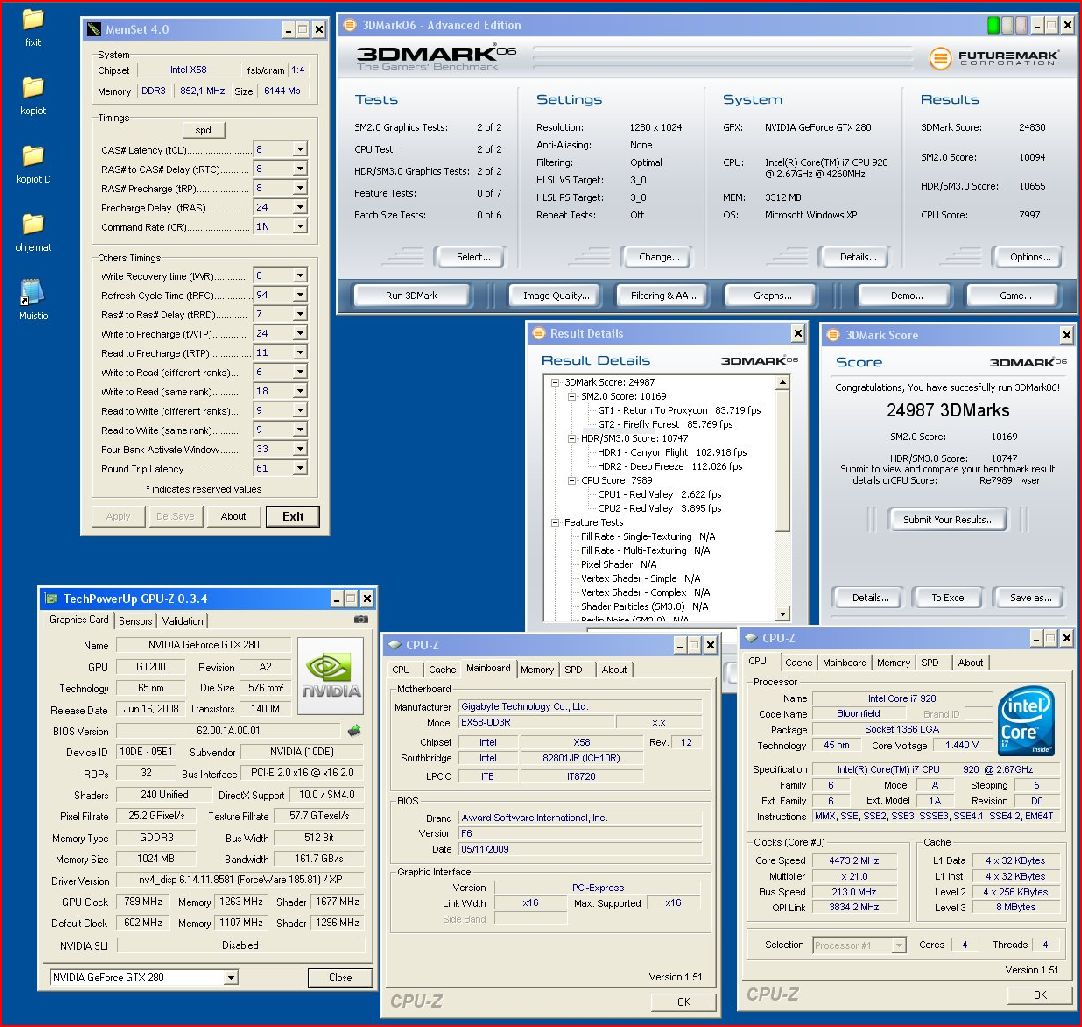Viewport: 1082px width, 1027px height.
Task: Open Command Rate (CR) dropdown
Action: 299,226
